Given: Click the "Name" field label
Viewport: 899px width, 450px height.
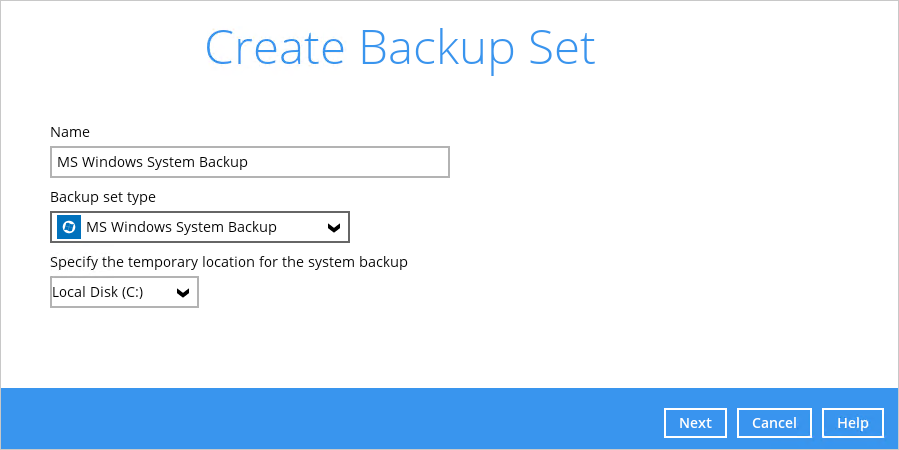Looking at the screenshot, I should point(70,132).
